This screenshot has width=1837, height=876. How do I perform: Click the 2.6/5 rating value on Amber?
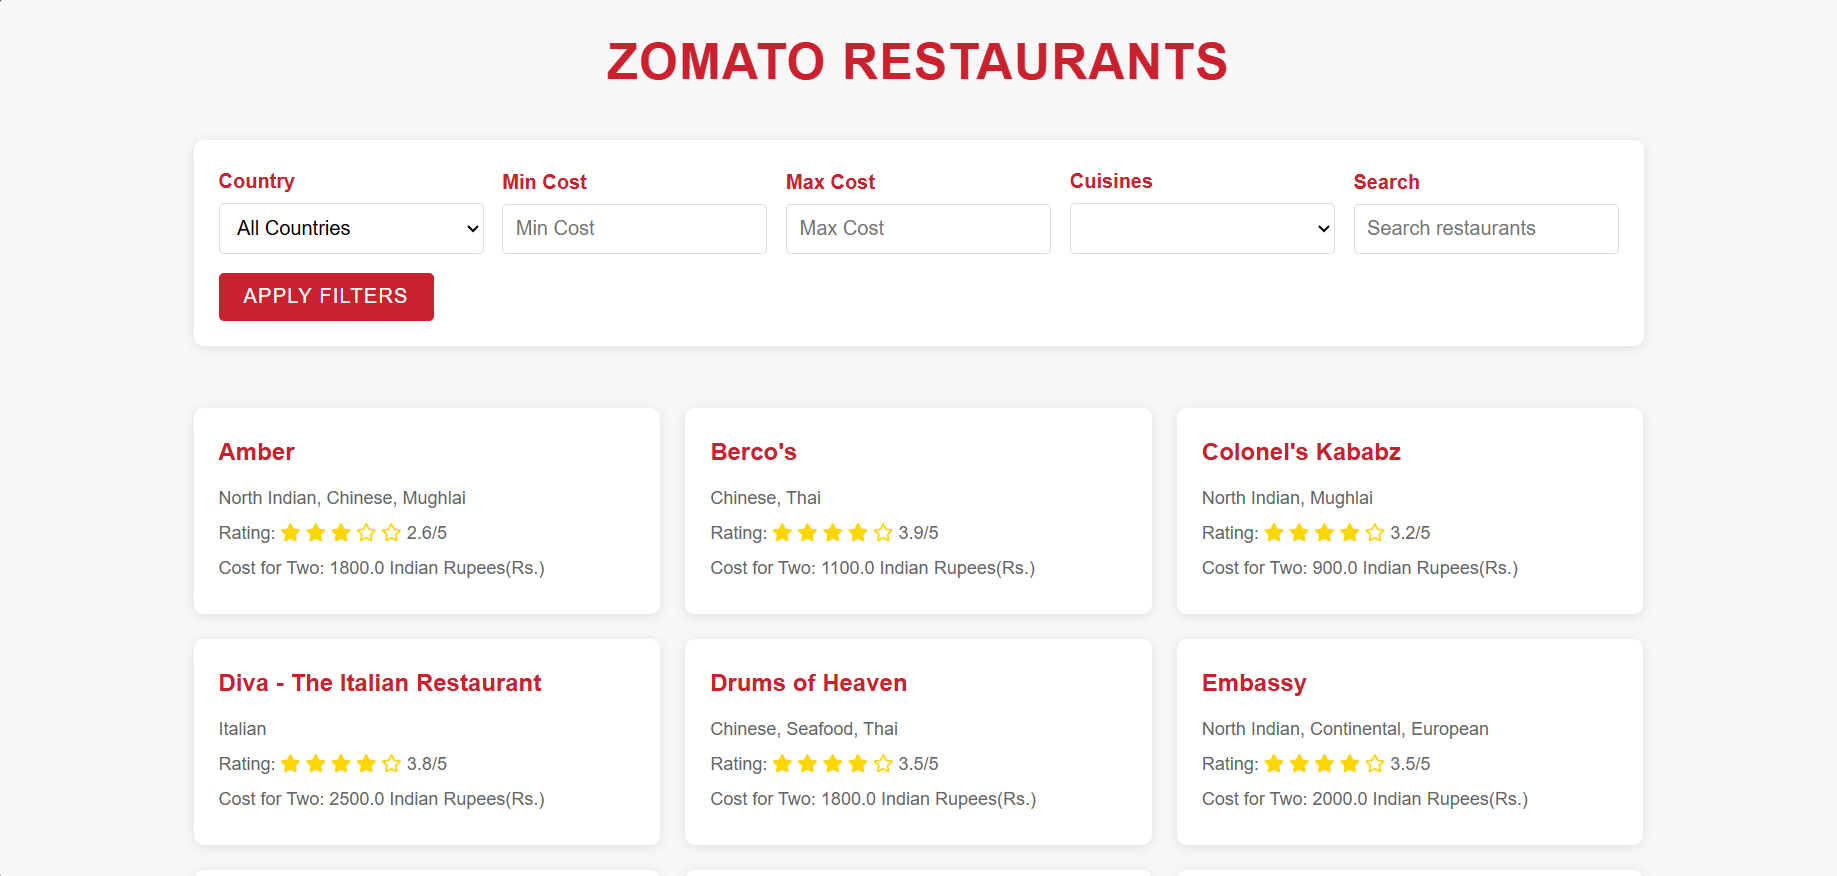427,533
